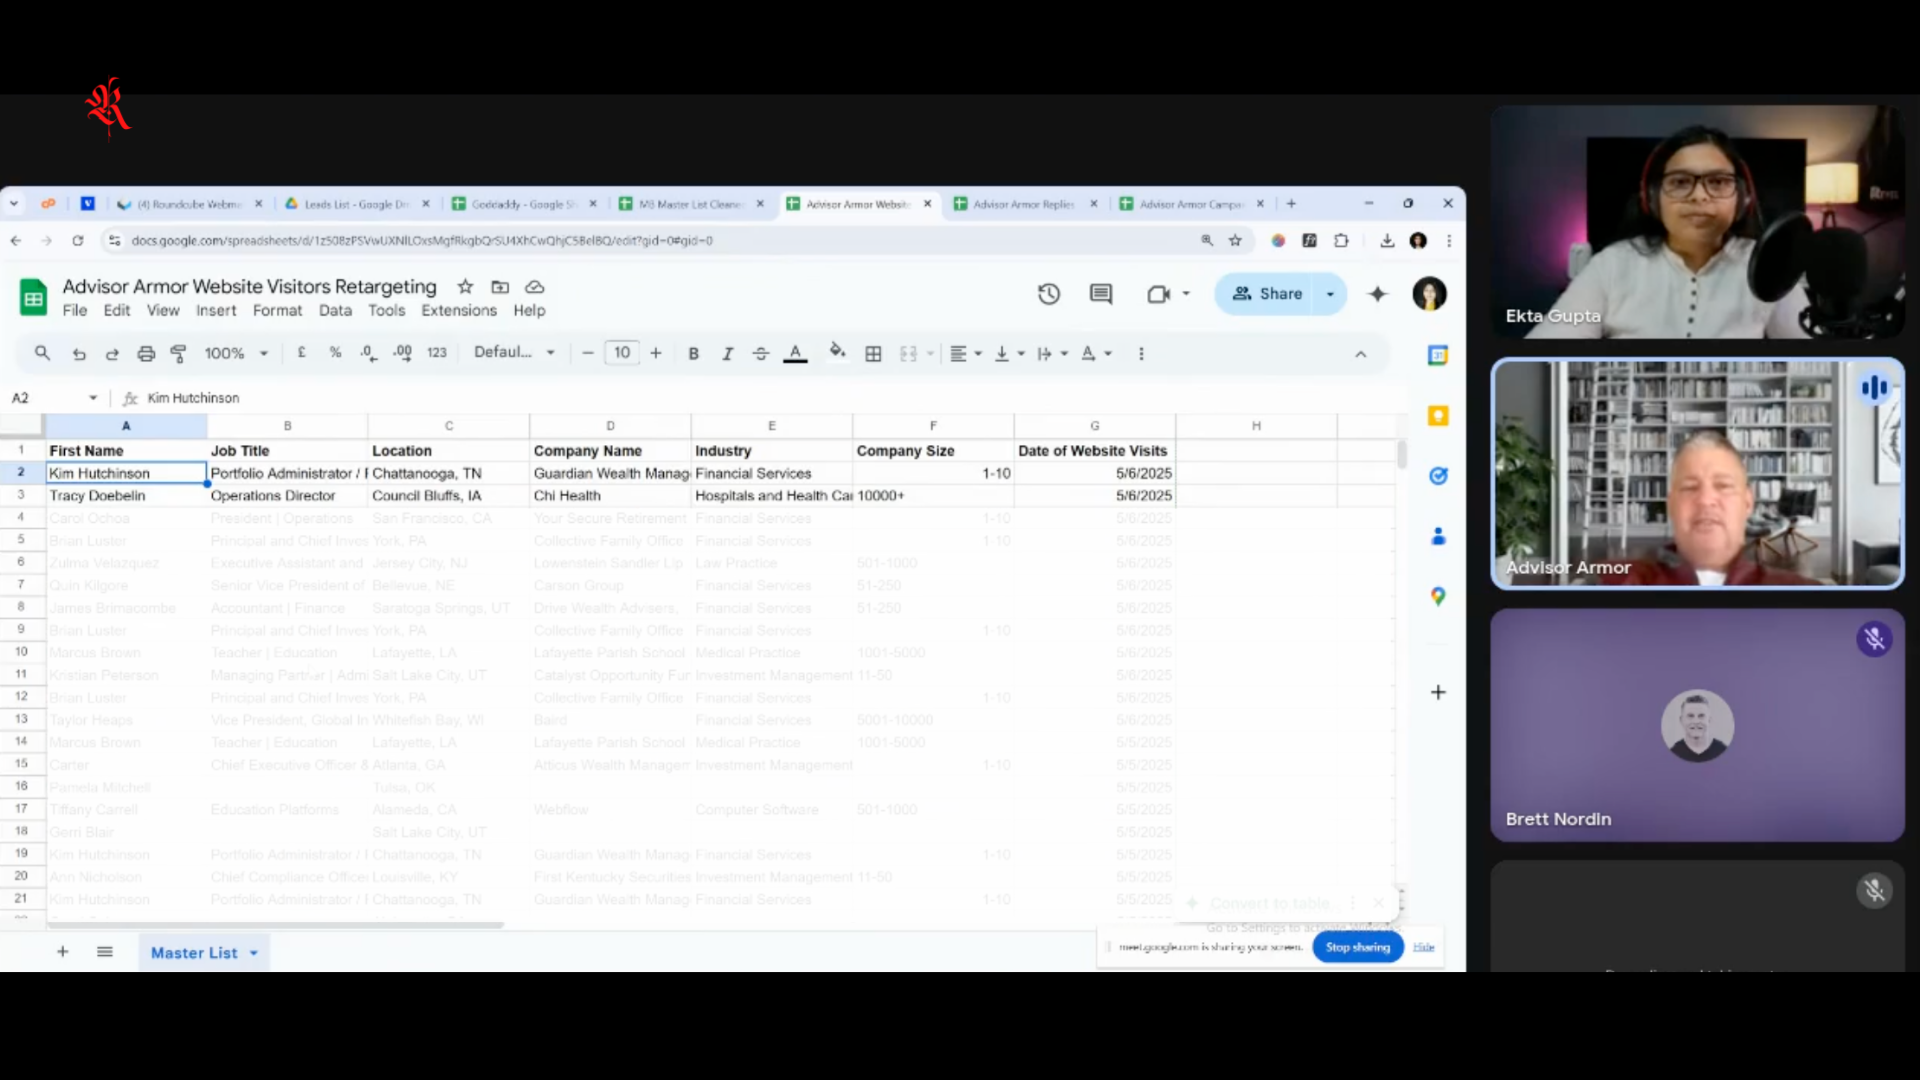Open the comments panel icon
The image size is (1920, 1080).
tap(1101, 294)
